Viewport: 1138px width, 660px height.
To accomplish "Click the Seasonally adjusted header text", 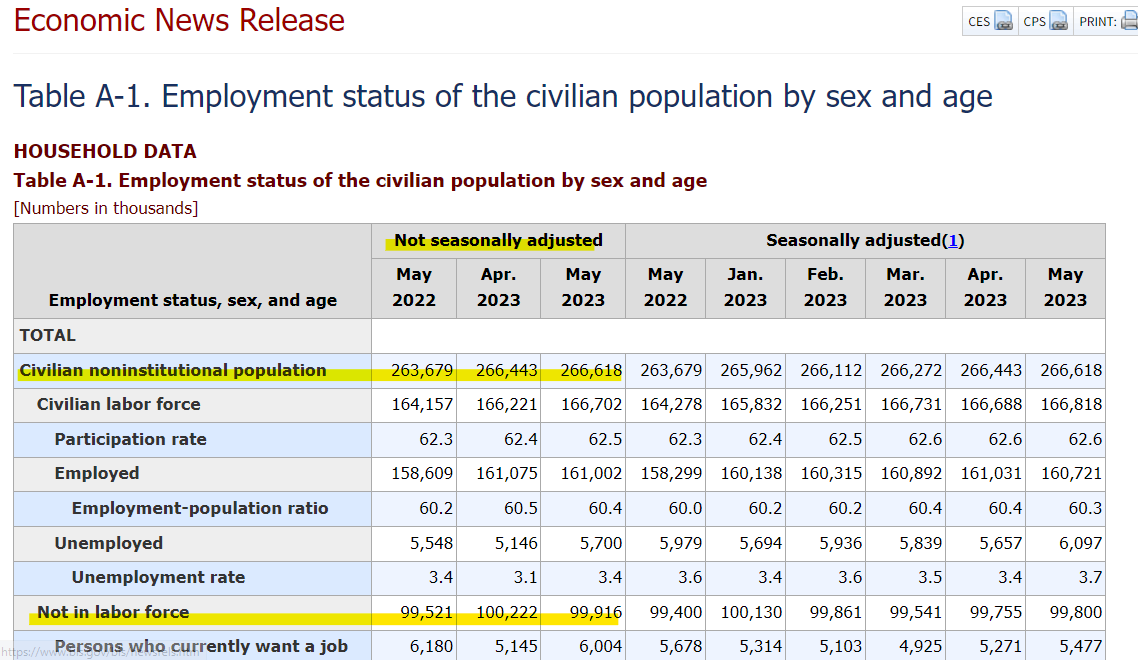I will point(854,240).
